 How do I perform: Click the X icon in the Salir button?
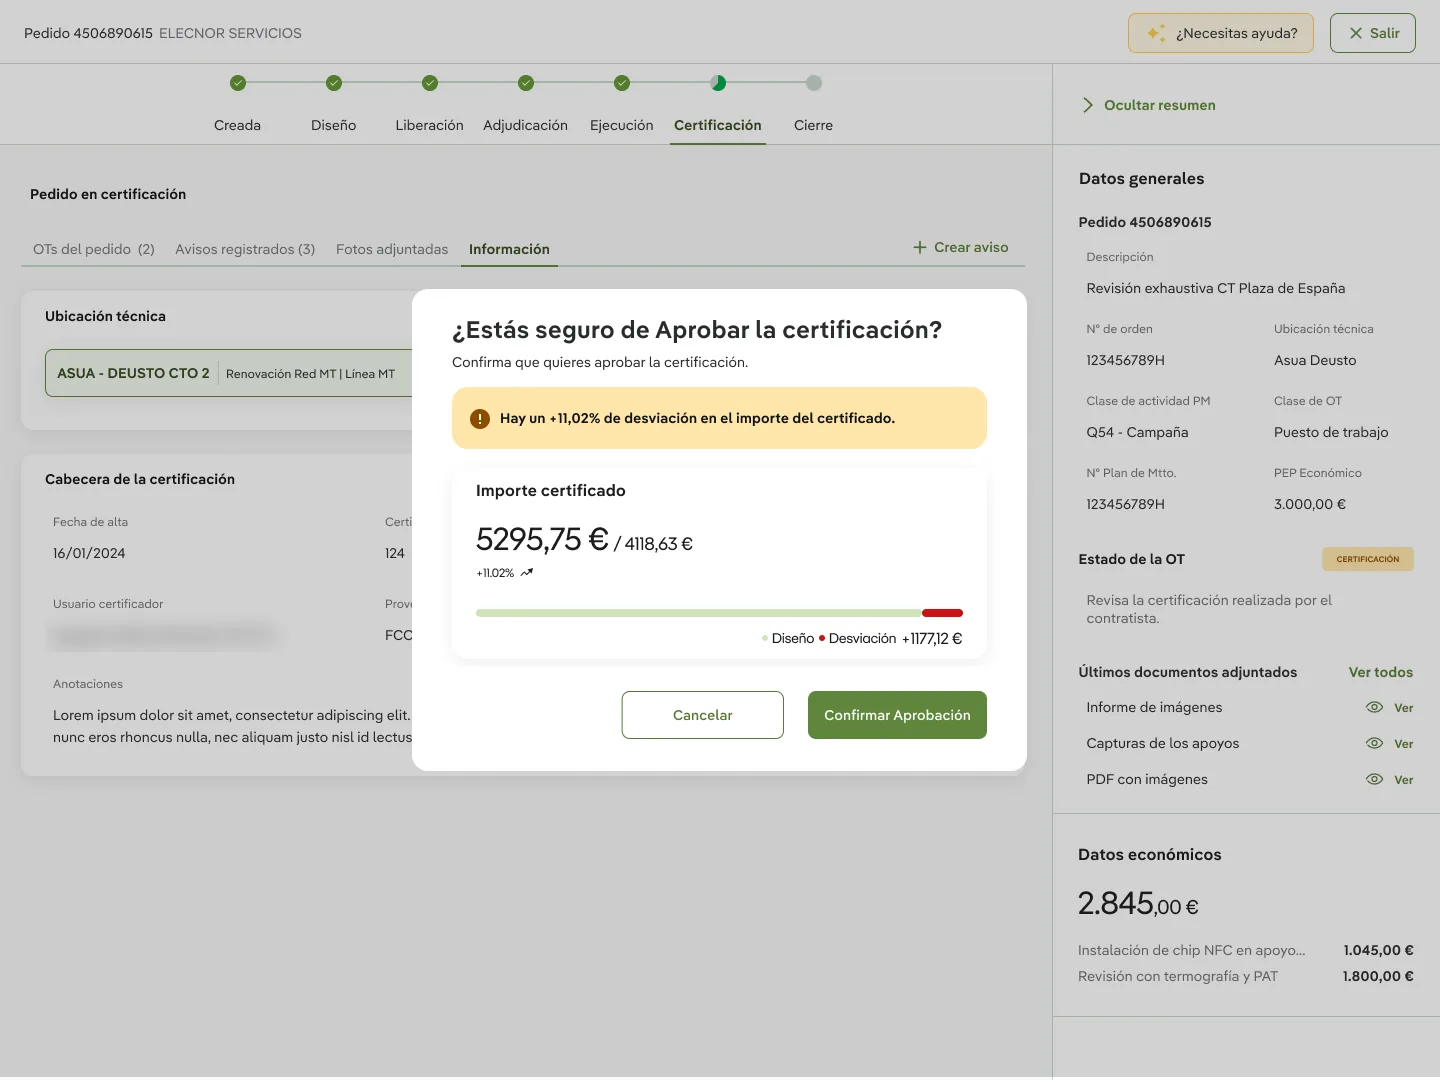pyautogui.click(x=1356, y=33)
